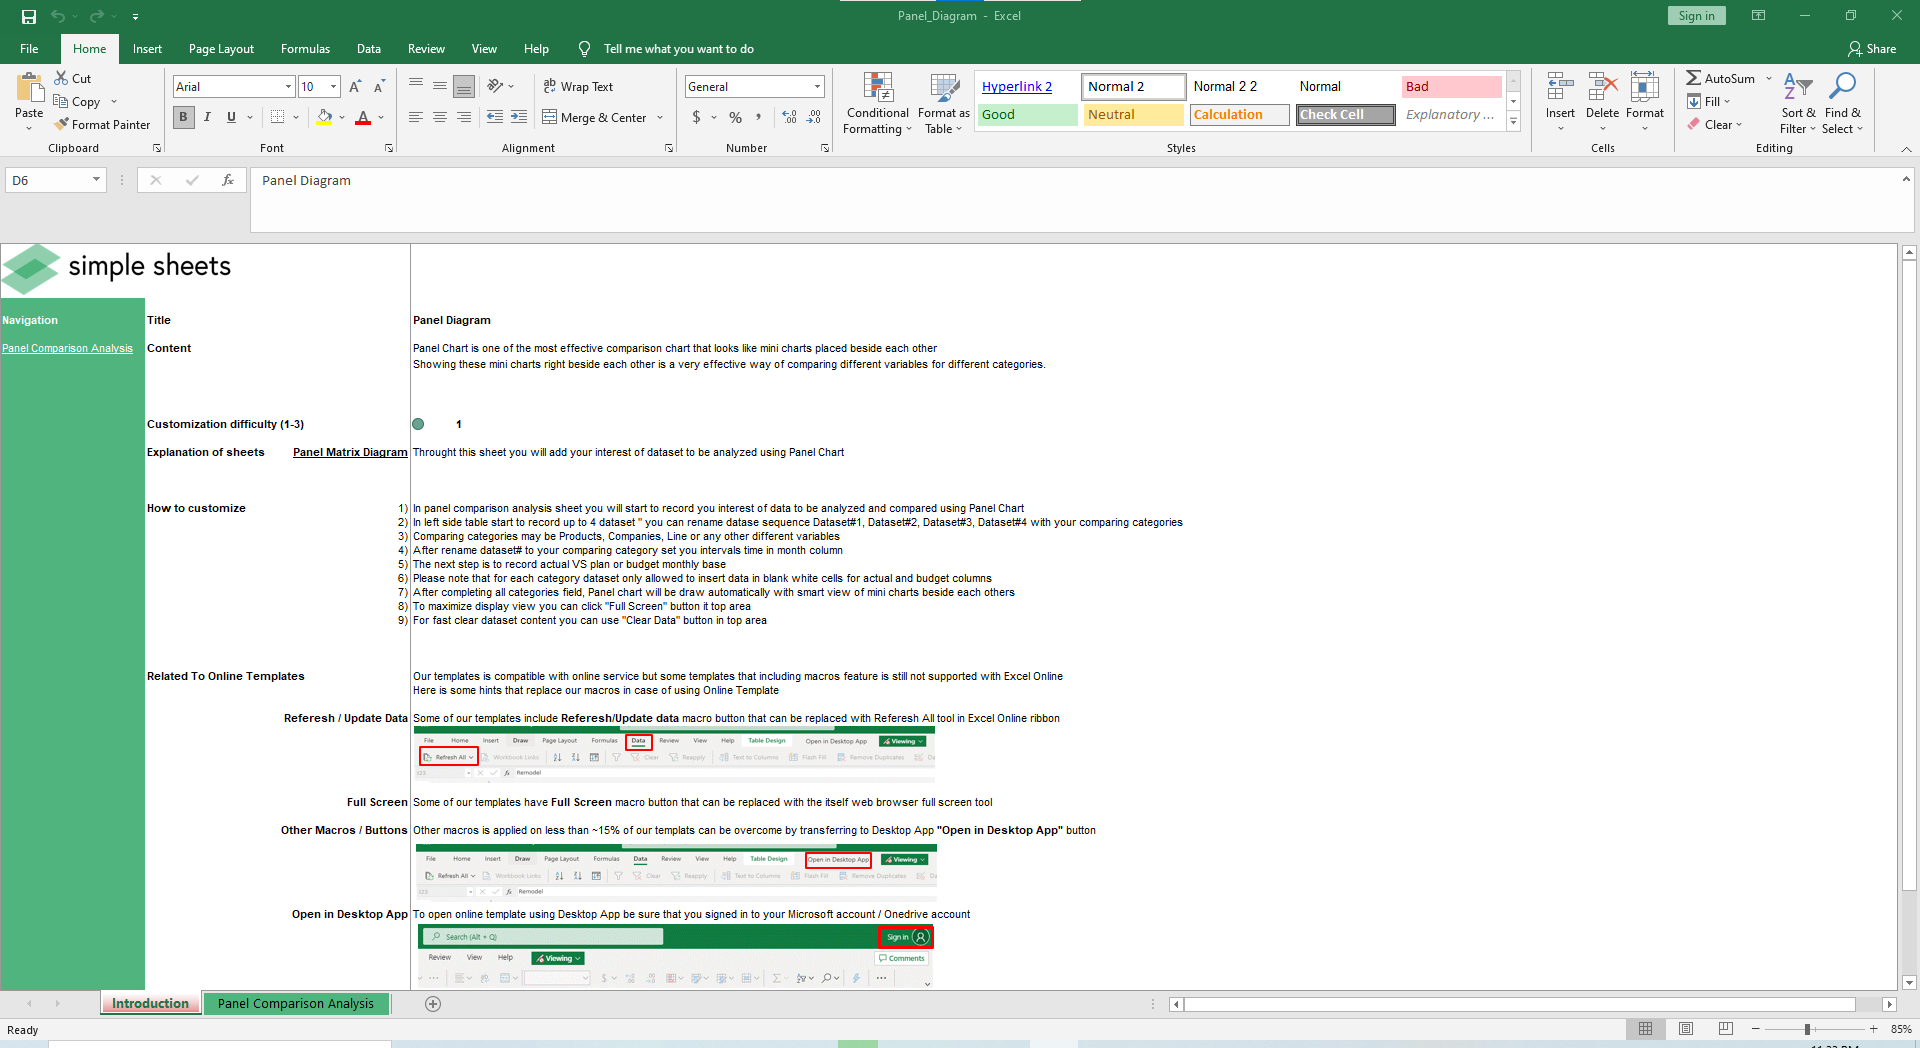Add a new sheet with plus icon

(433, 1004)
